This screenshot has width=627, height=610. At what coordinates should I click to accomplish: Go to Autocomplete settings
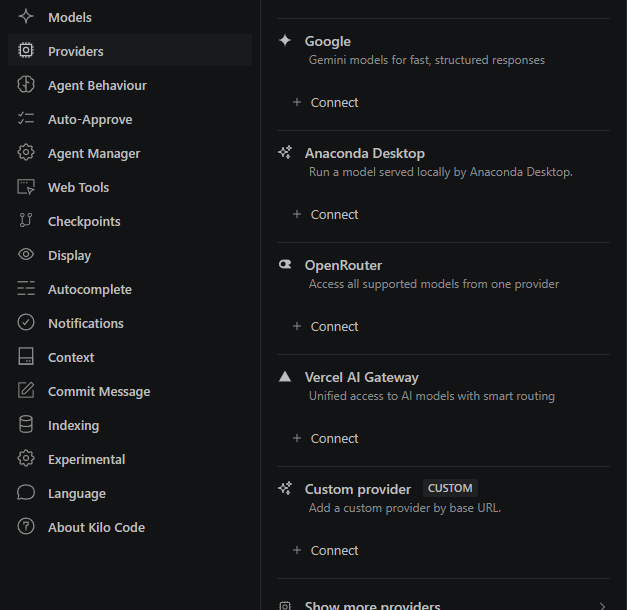point(130,289)
